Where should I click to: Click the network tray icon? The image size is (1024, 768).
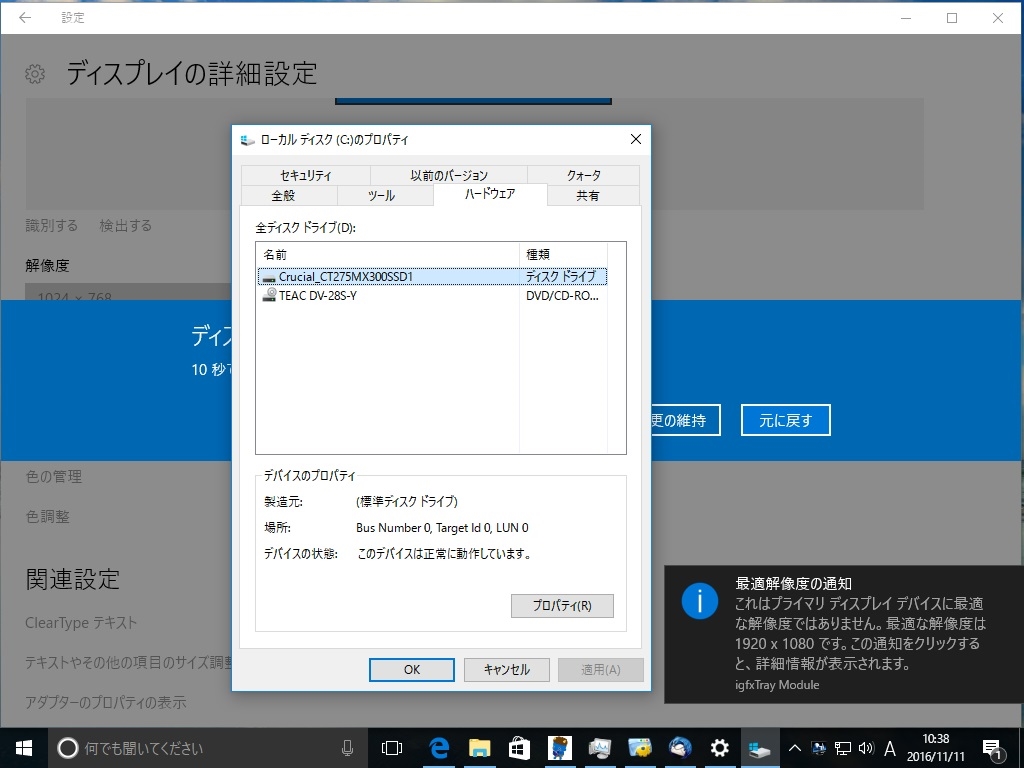click(x=843, y=748)
